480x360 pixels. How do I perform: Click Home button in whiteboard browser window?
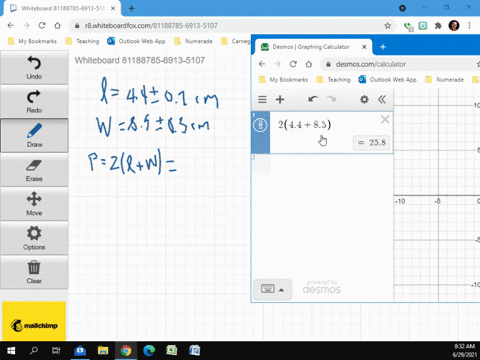(x=57, y=26)
